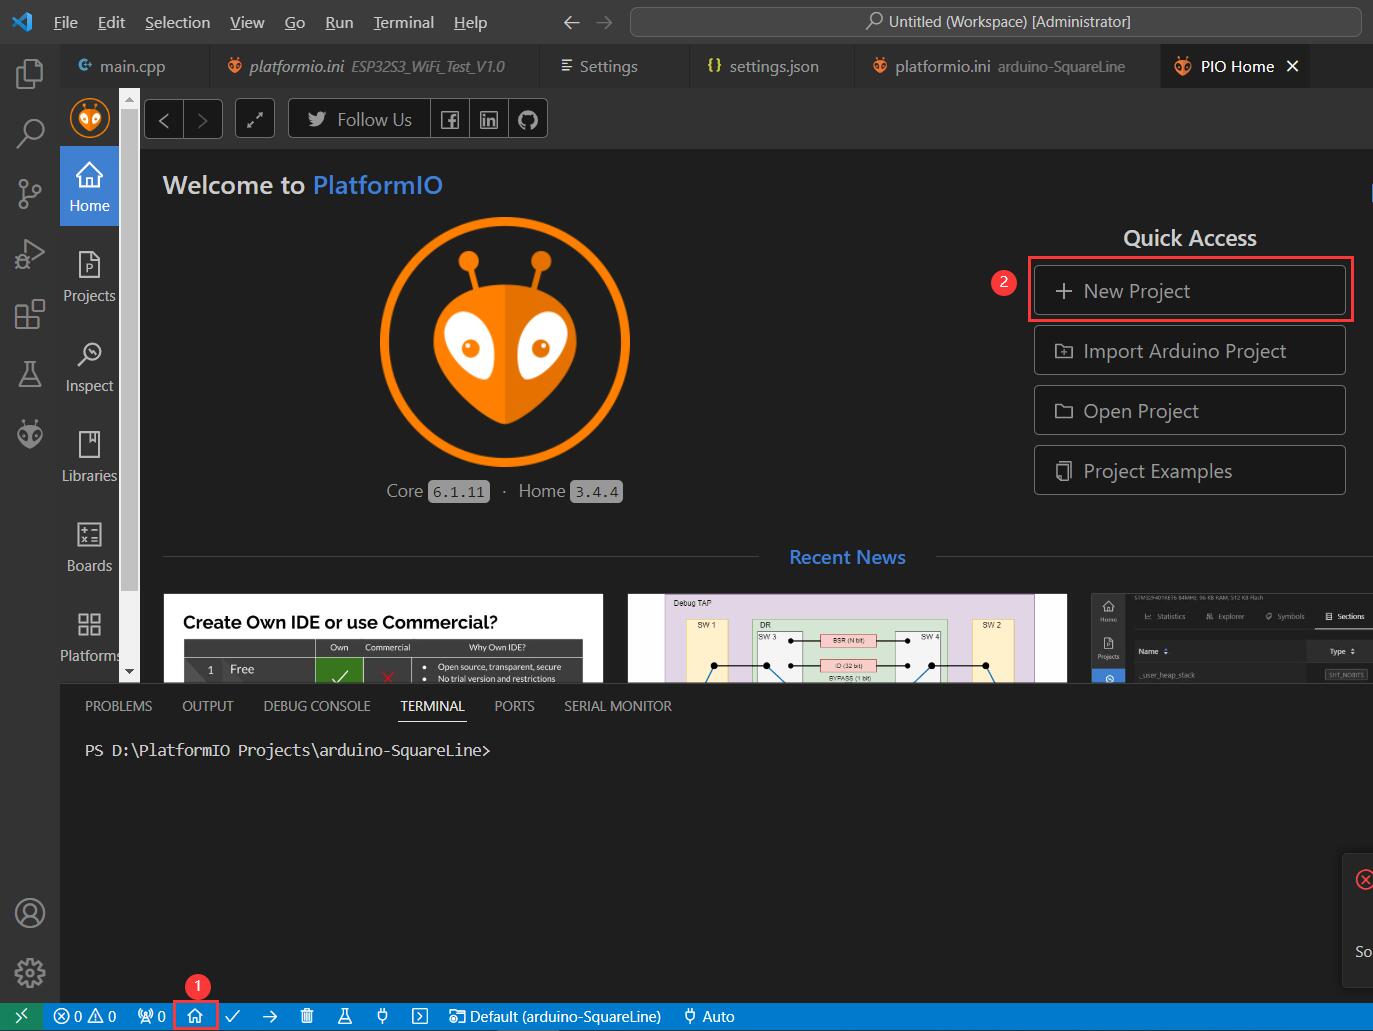The image size is (1373, 1031).
Task: Switch to OUTPUT panel tab
Action: (208, 706)
